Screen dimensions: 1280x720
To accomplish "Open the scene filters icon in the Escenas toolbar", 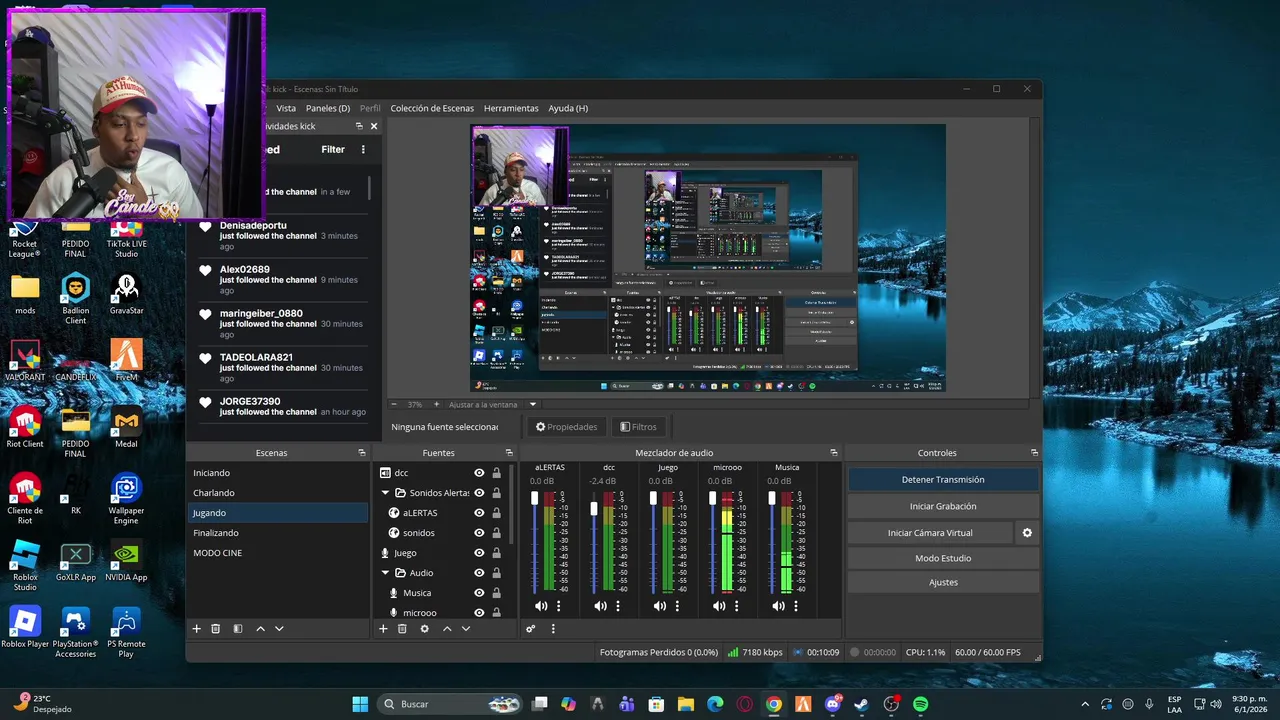I will (238, 629).
